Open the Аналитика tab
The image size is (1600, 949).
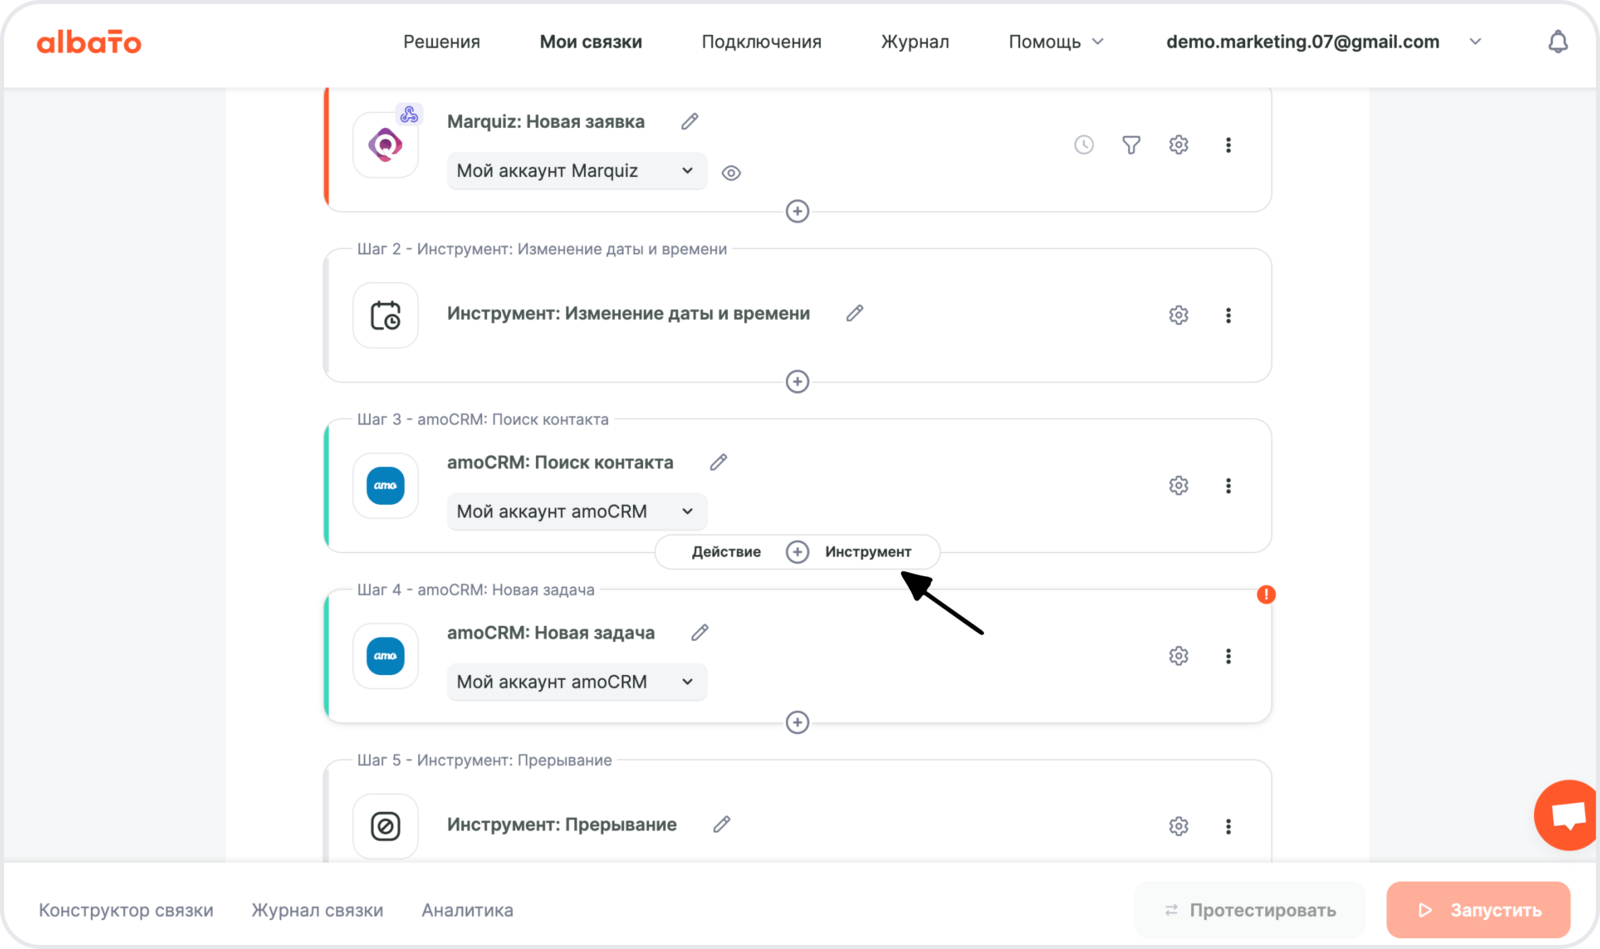point(467,910)
